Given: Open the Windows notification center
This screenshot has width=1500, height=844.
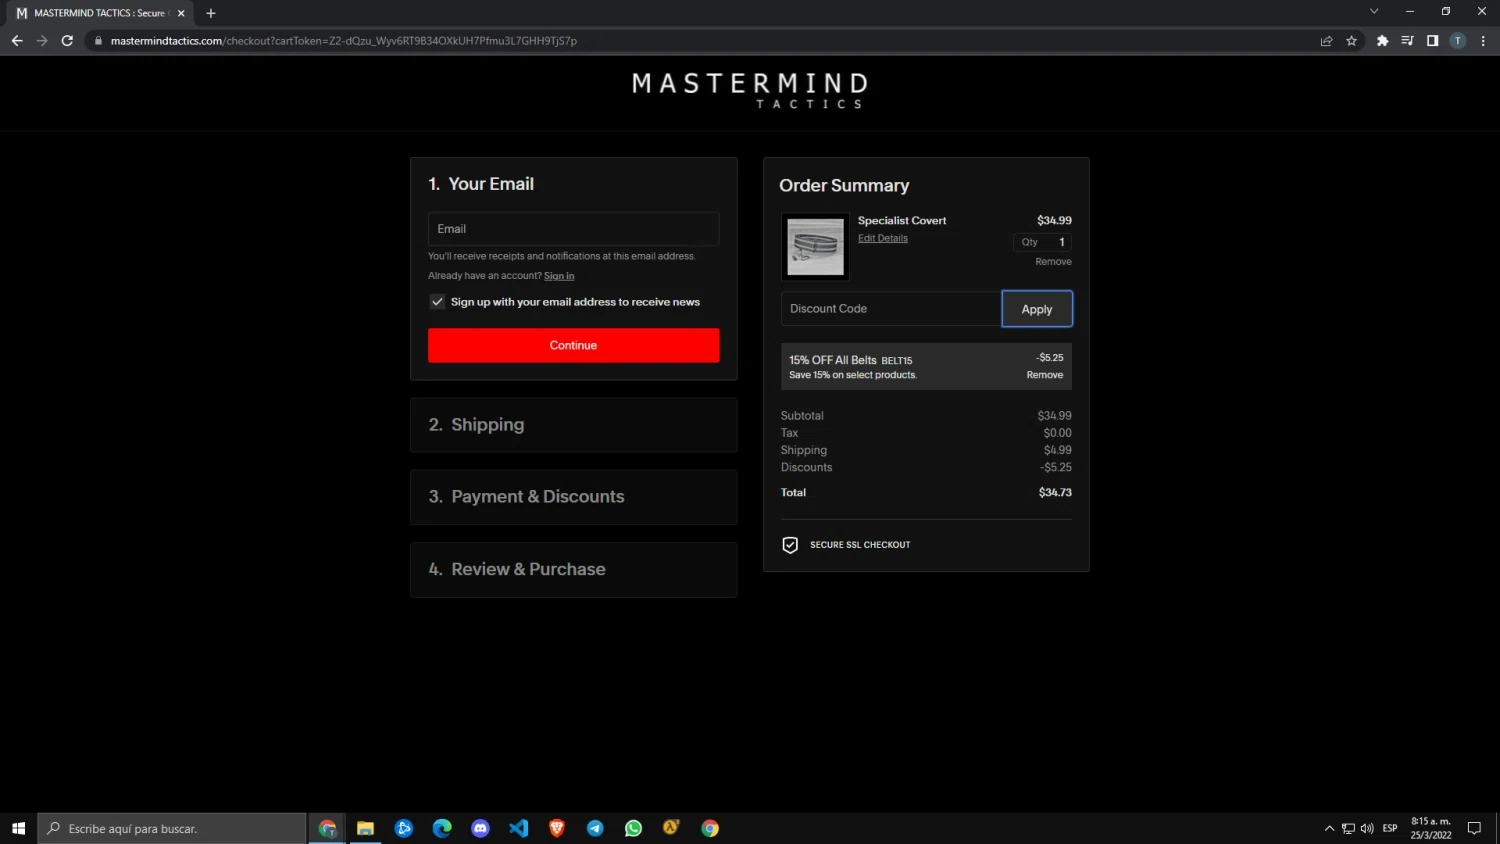Looking at the screenshot, I should point(1474,828).
